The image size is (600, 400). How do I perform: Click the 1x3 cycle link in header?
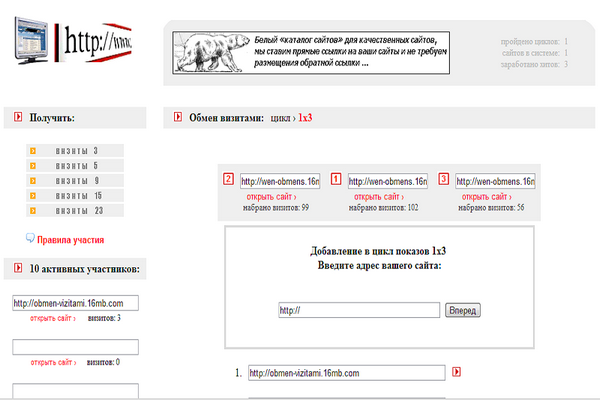point(305,118)
